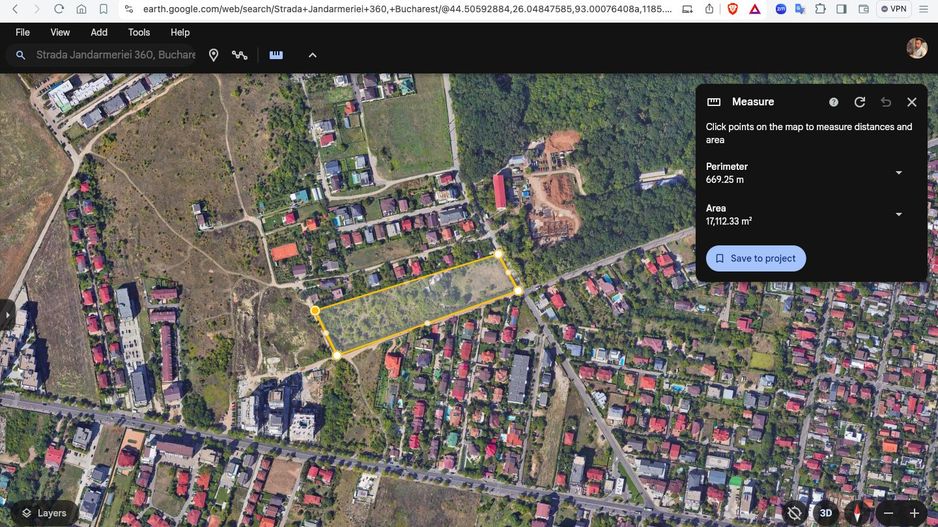Image resolution: width=938 pixels, height=527 pixels.
Task: Open the Tools menu
Action: [x=139, y=32]
